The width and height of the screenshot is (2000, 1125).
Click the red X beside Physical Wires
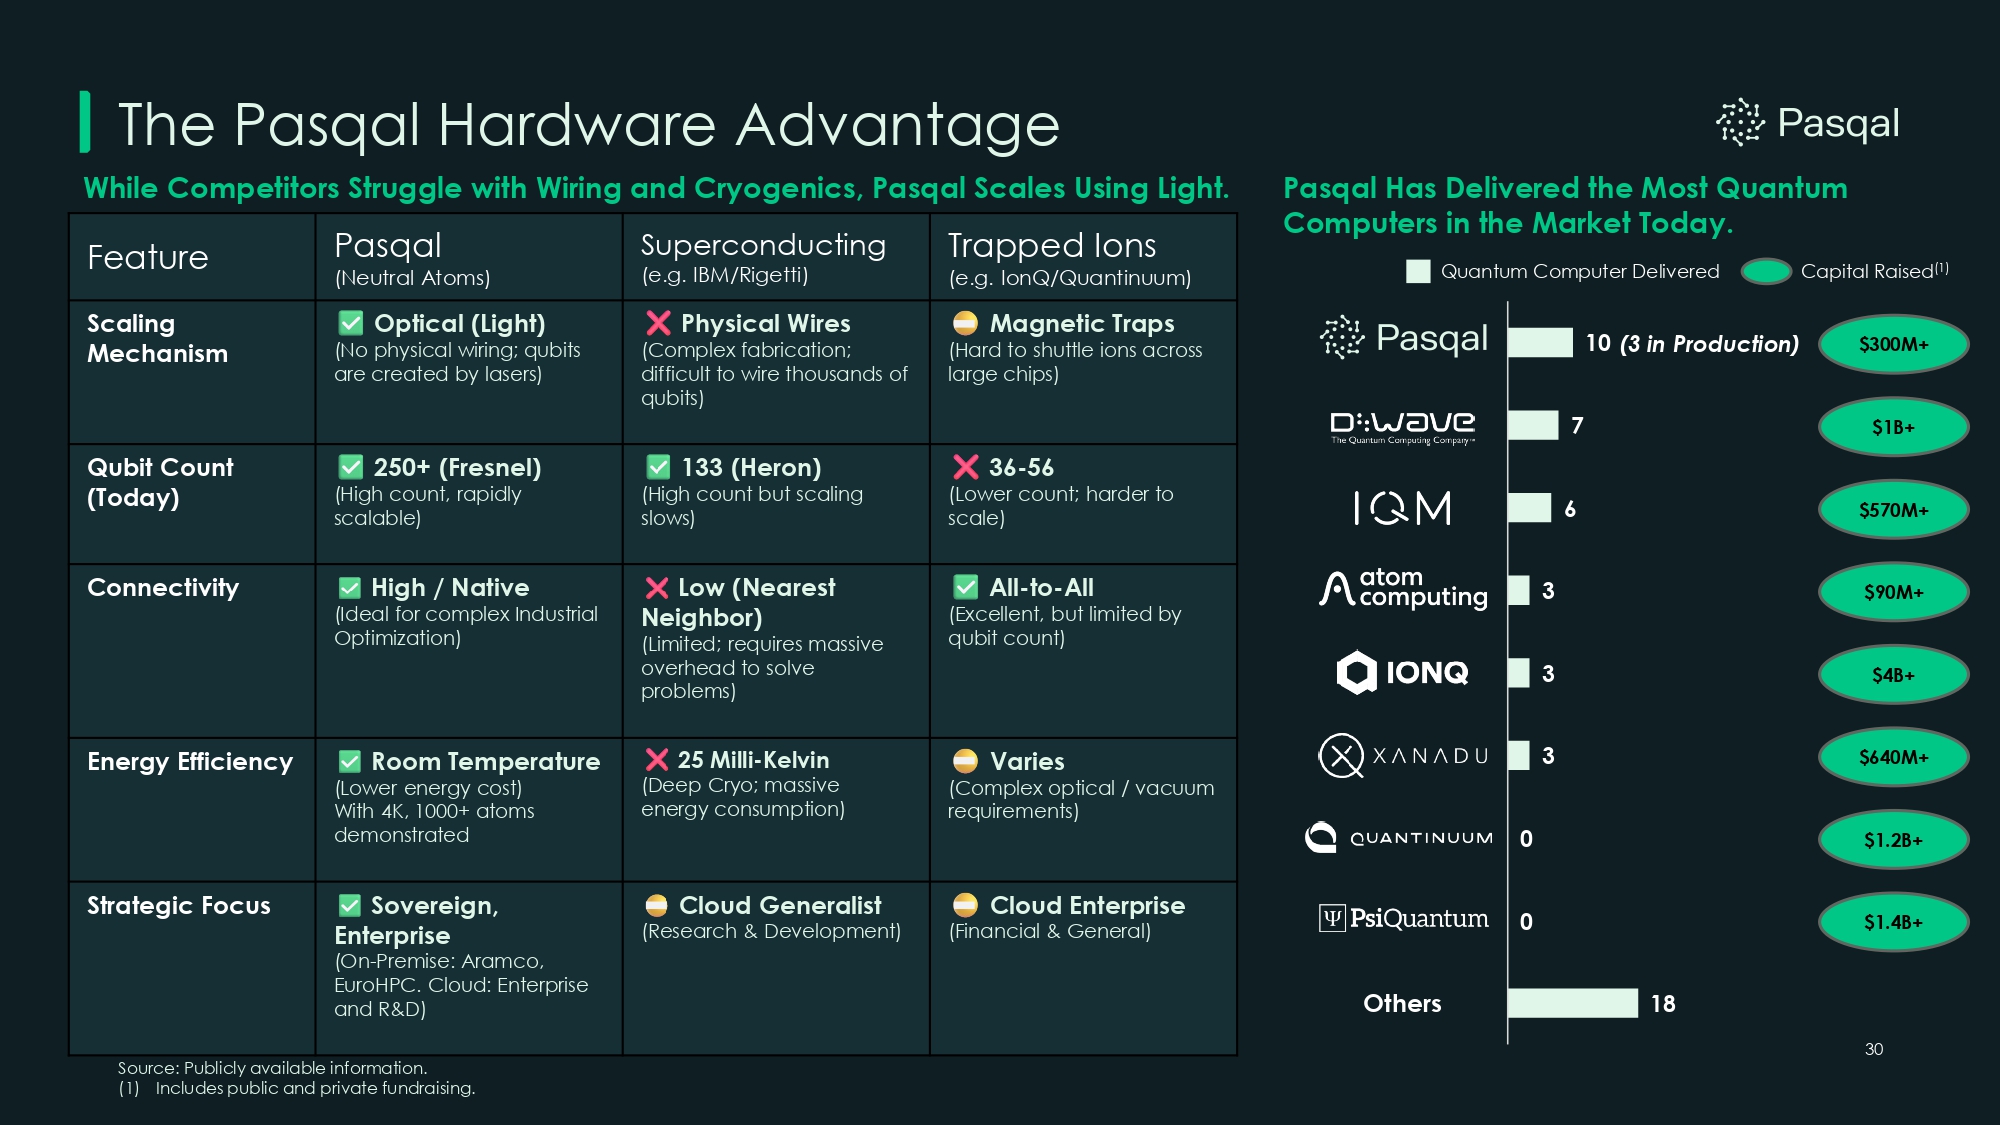[x=658, y=323]
